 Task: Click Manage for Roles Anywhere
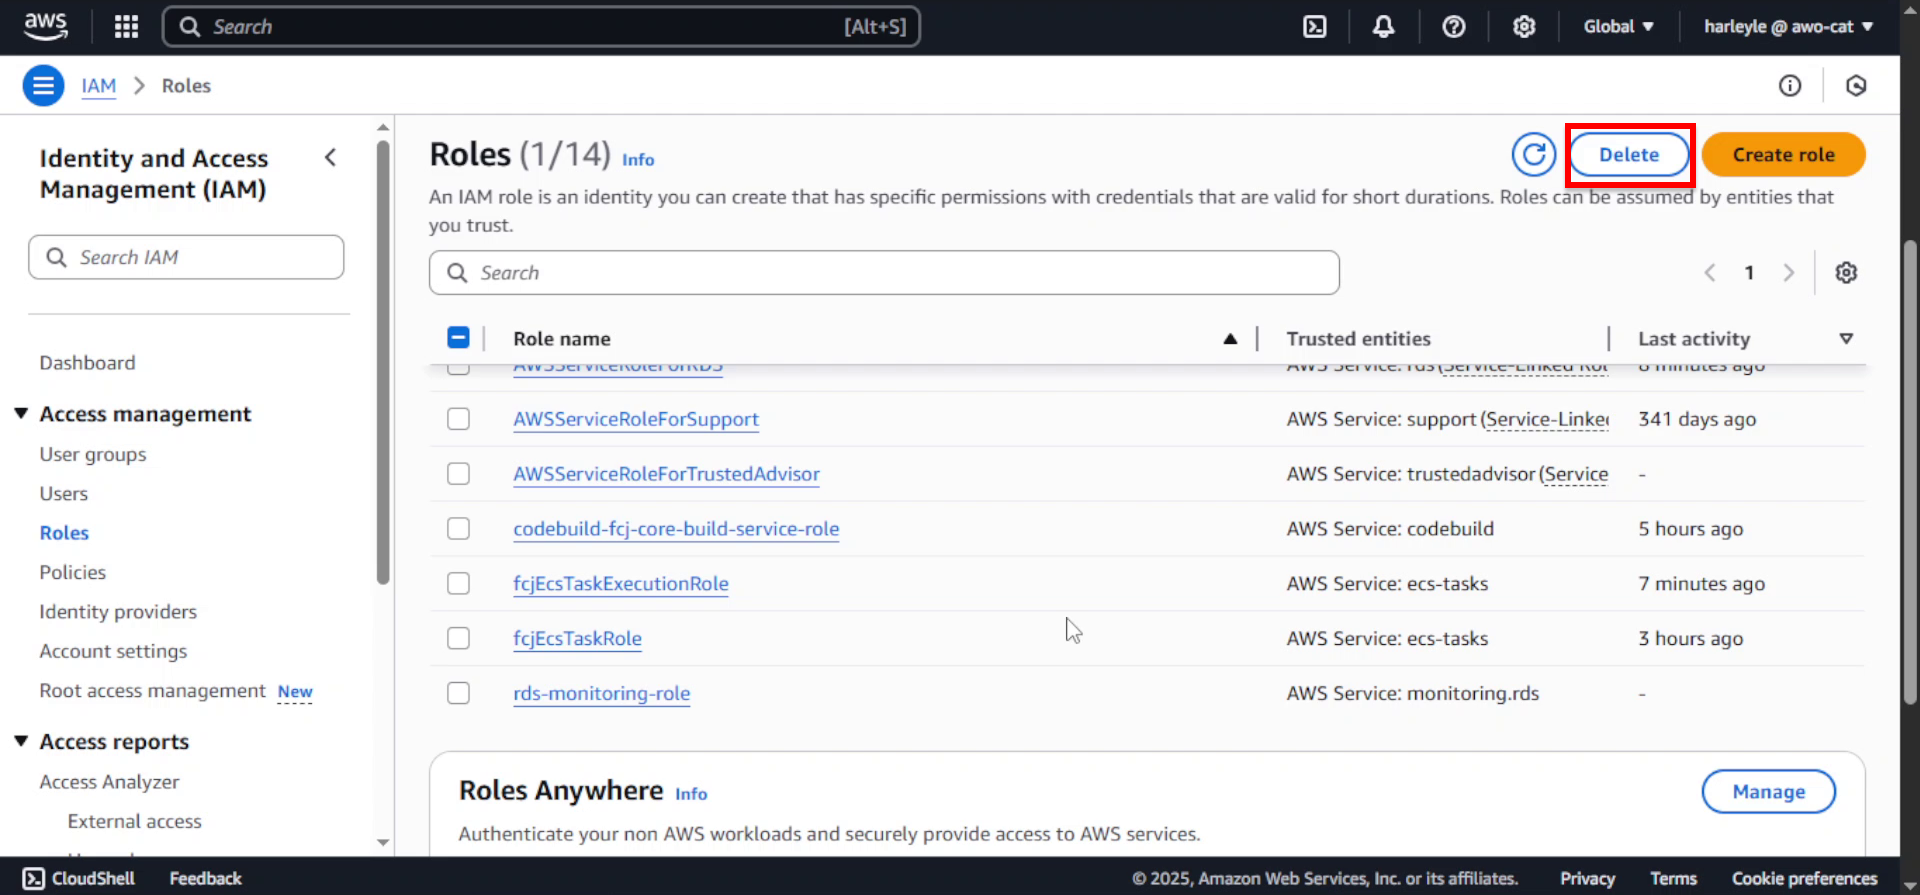1769,792
